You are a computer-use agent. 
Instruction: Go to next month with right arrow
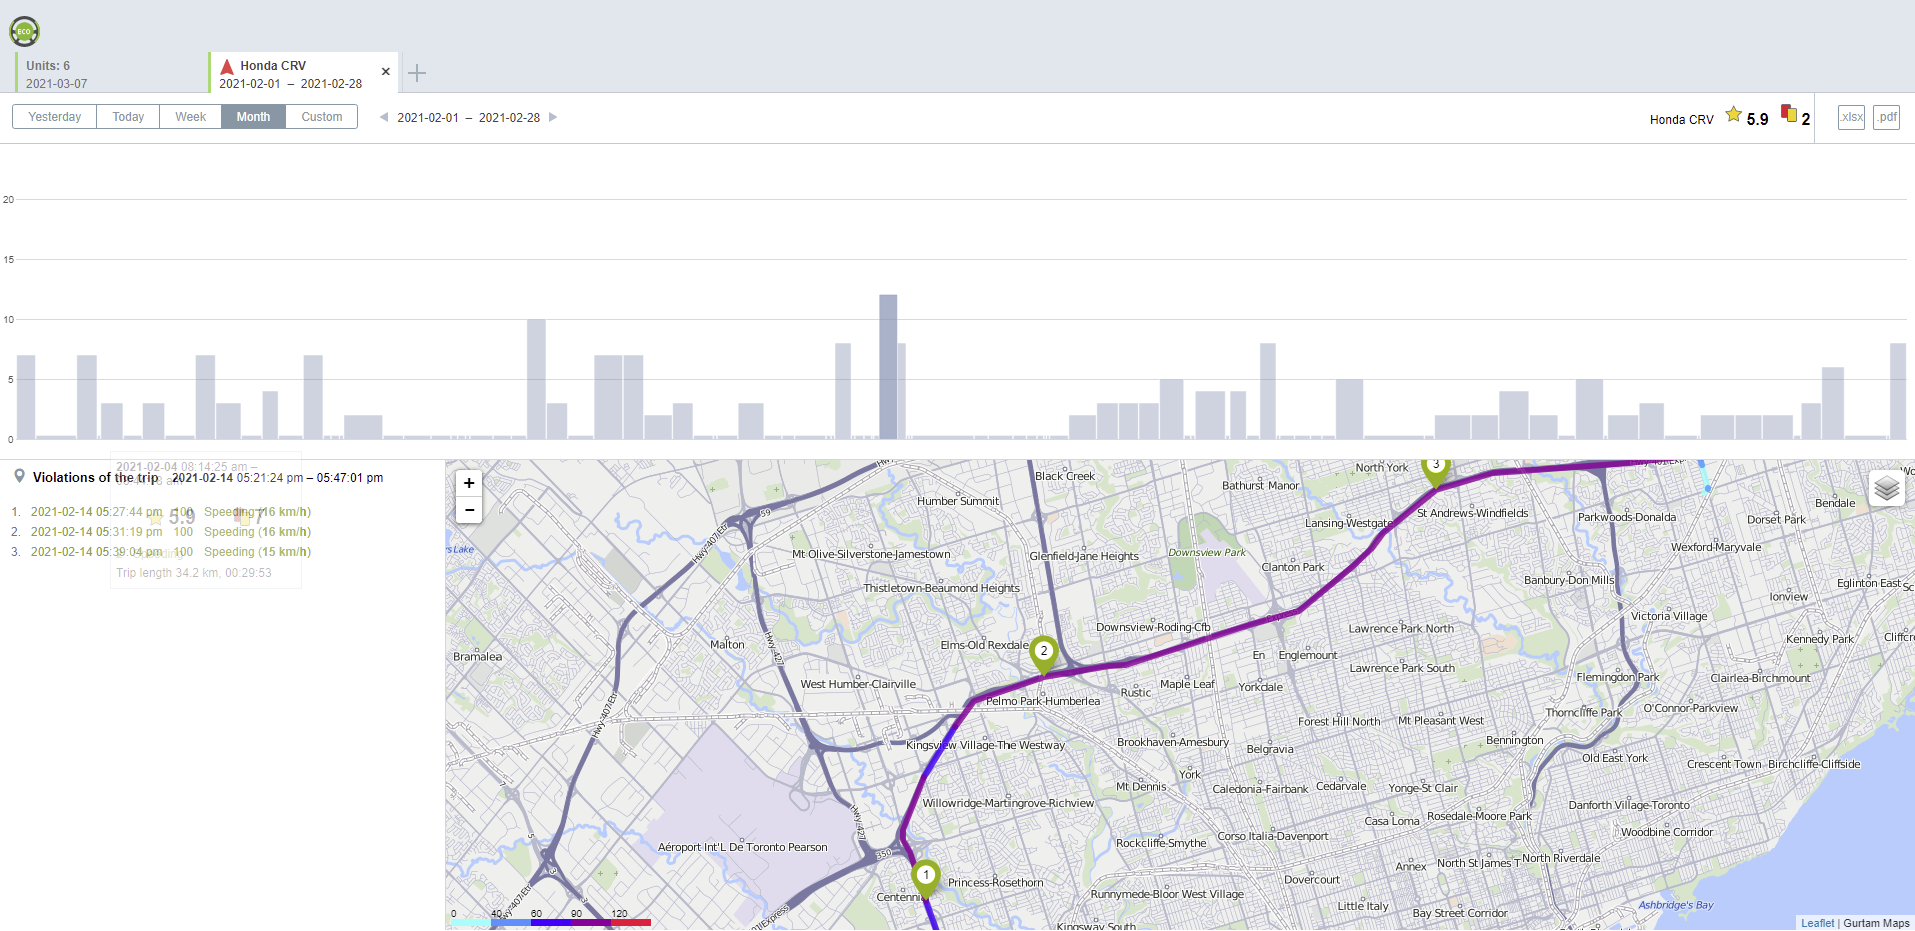[x=553, y=117]
